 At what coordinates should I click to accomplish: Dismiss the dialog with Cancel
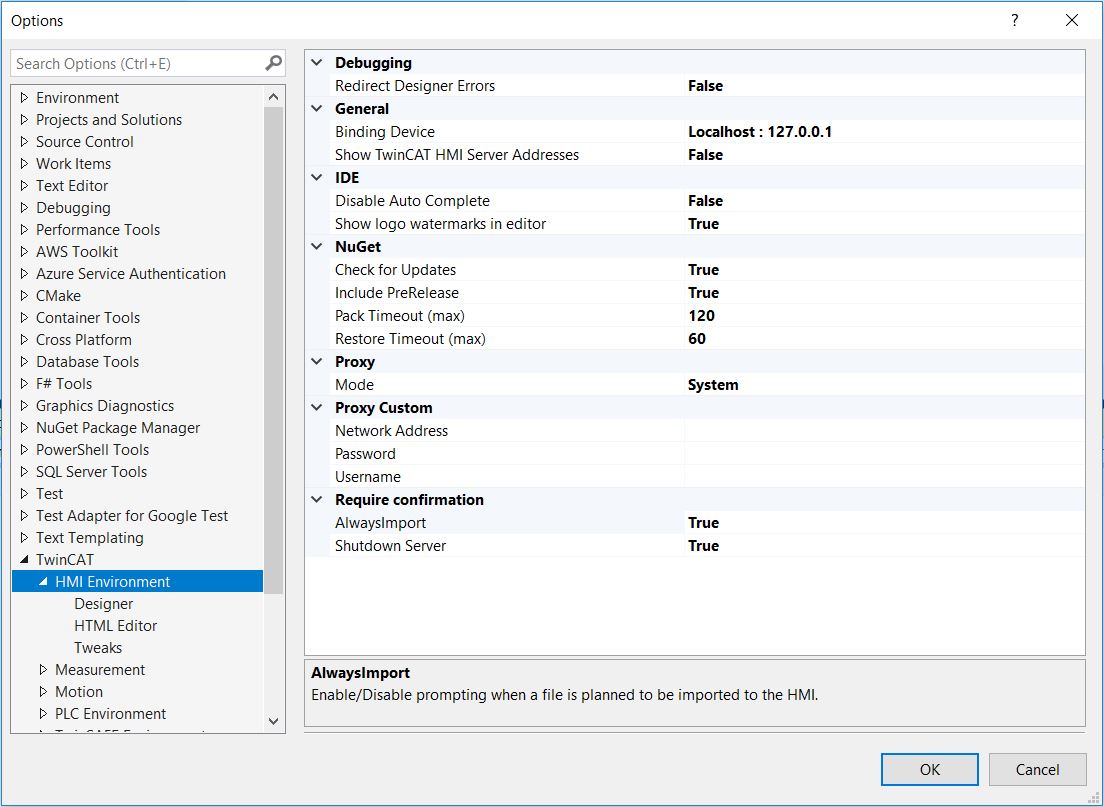[1037, 769]
